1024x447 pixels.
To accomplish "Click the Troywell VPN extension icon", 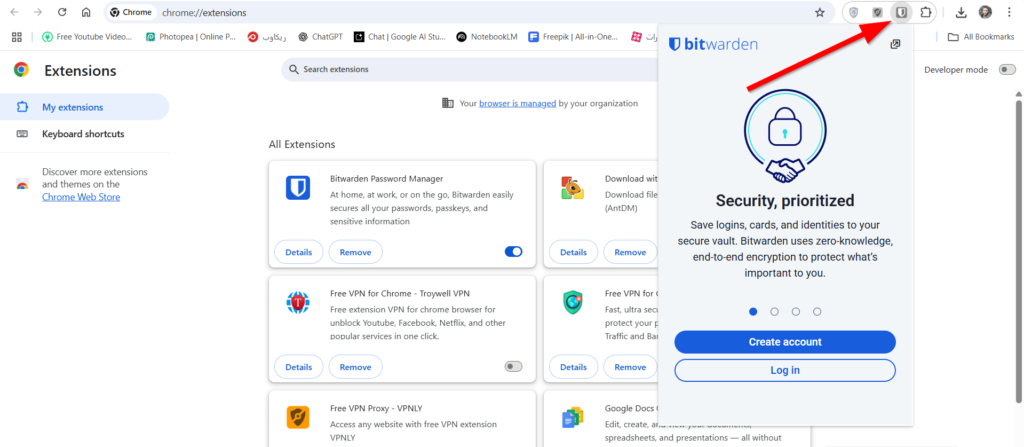I will click(298, 303).
